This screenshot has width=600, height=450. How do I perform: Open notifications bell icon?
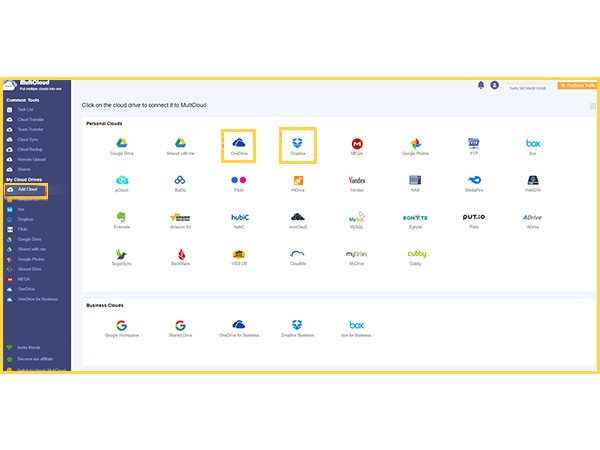click(x=481, y=85)
